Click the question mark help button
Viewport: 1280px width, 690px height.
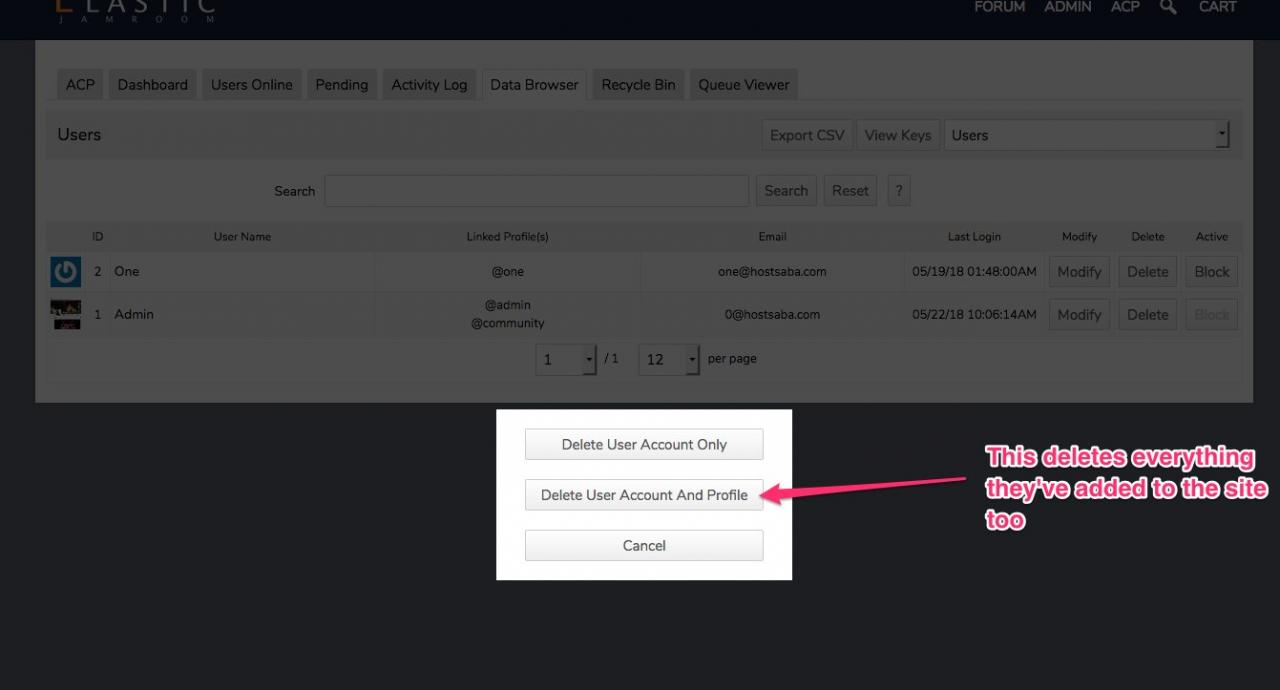pos(898,191)
